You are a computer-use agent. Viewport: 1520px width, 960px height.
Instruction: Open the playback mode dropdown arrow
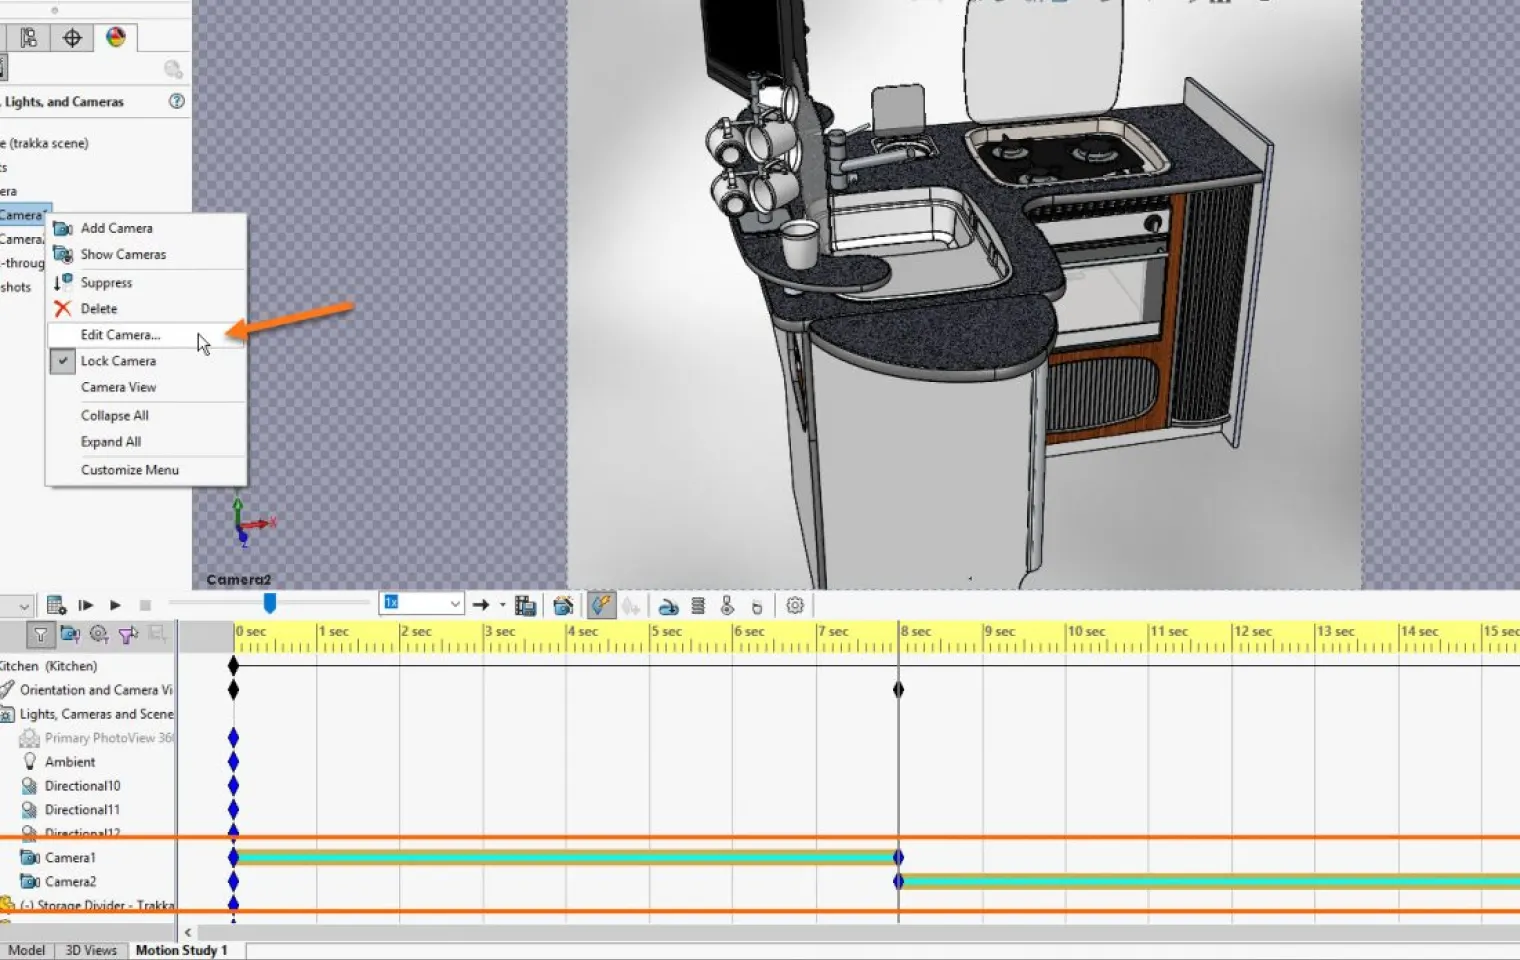pyautogui.click(x=502, y=605)
